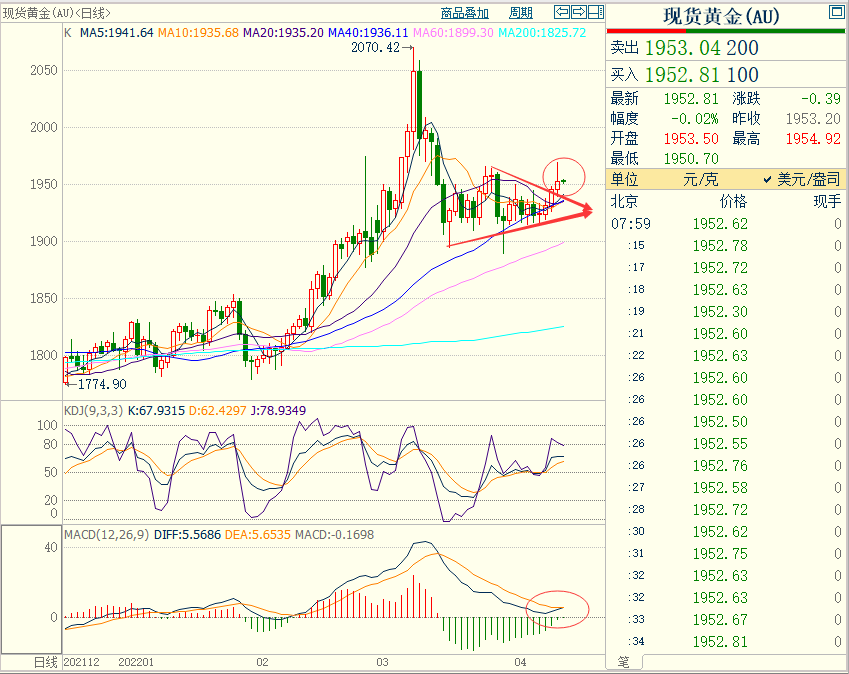The height and width of the screenshot is (674, 849).
Task: Click chart title 现货黄金(AU)<日线>
Action: [56, 13]
